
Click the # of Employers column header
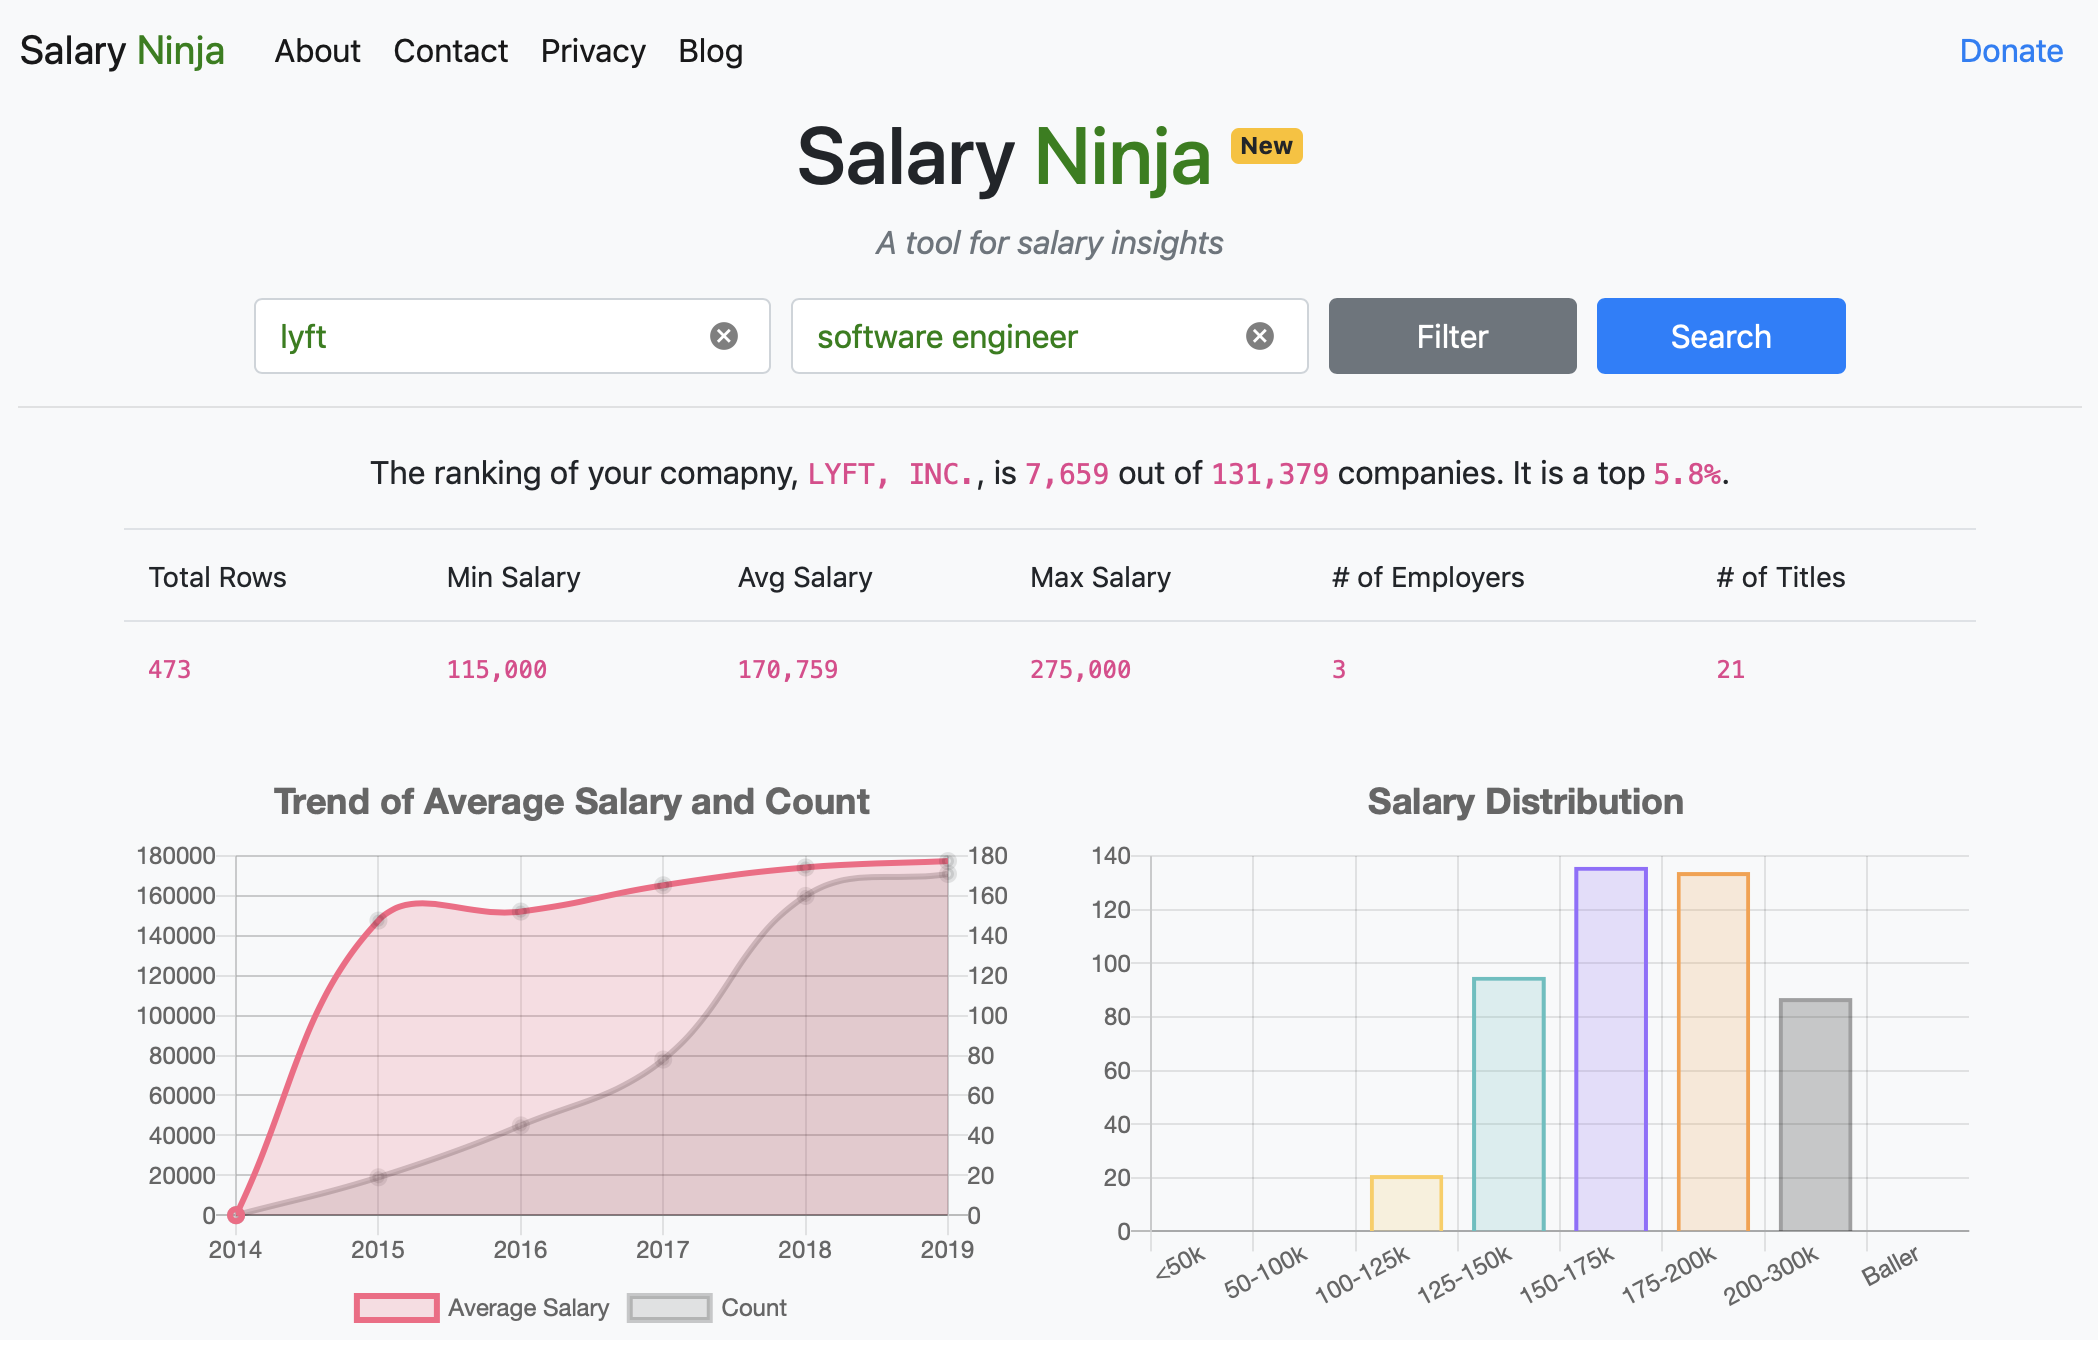click(1428, 577)
